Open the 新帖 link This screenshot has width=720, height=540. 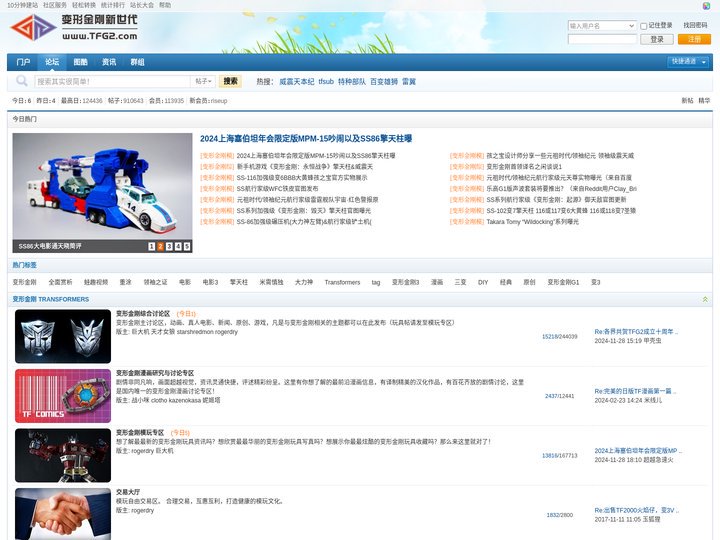[x=687, y=101]
